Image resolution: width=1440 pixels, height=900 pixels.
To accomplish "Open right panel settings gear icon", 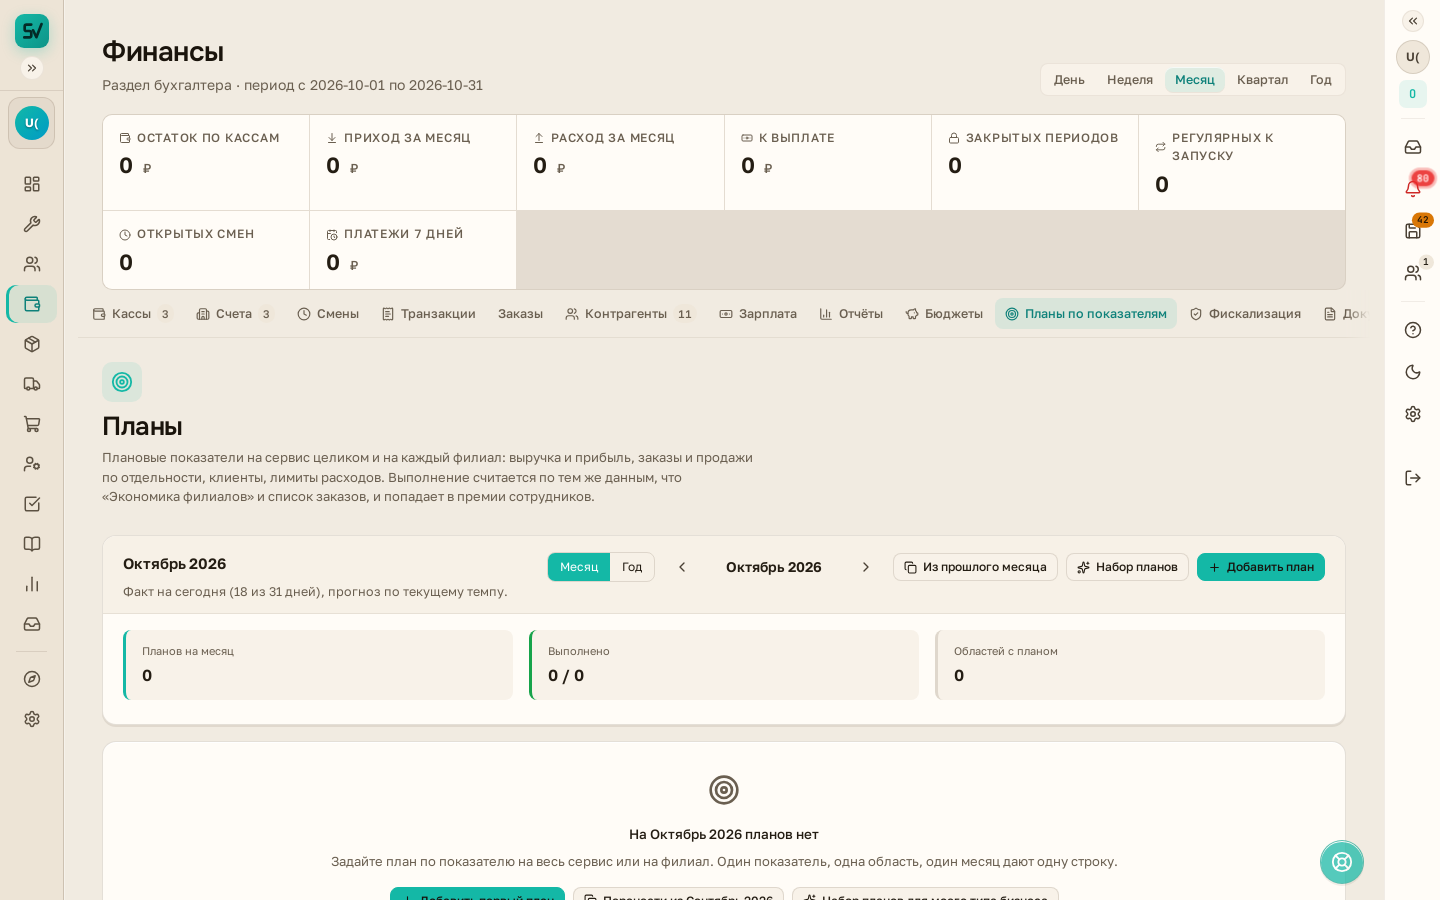I will point(1413,414).
